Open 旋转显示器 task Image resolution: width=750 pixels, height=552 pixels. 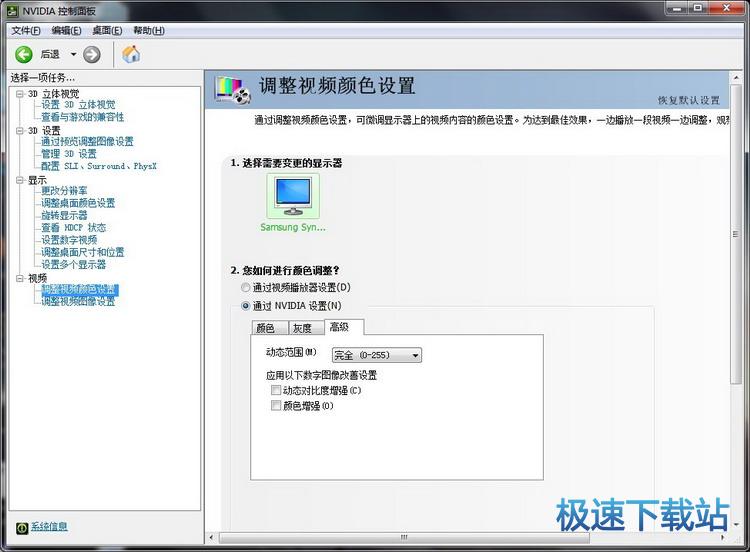[x=64, y=215]
